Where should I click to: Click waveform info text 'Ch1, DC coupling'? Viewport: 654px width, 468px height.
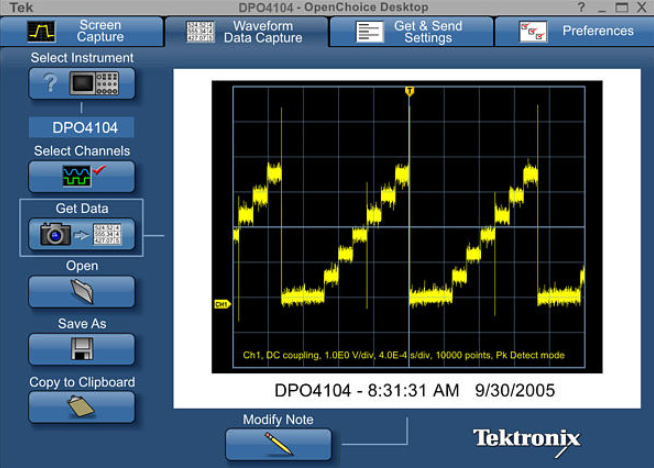coord(281,355)
